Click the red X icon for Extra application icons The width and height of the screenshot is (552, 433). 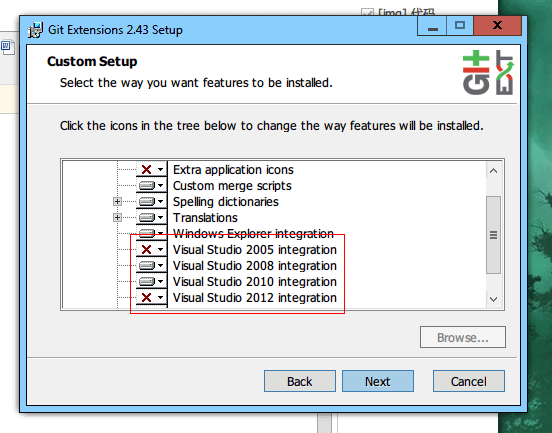[146, 170]
